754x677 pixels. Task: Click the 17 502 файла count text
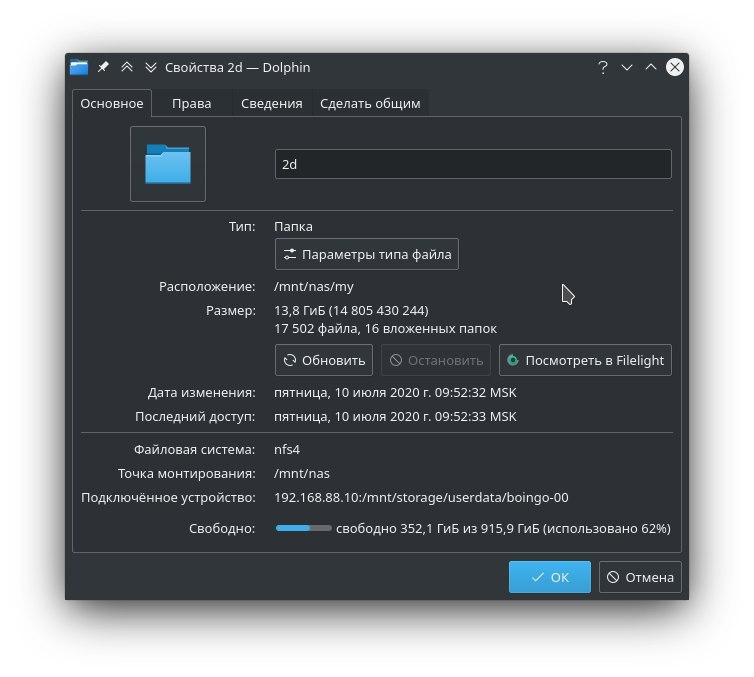click(x=386, y=329)
